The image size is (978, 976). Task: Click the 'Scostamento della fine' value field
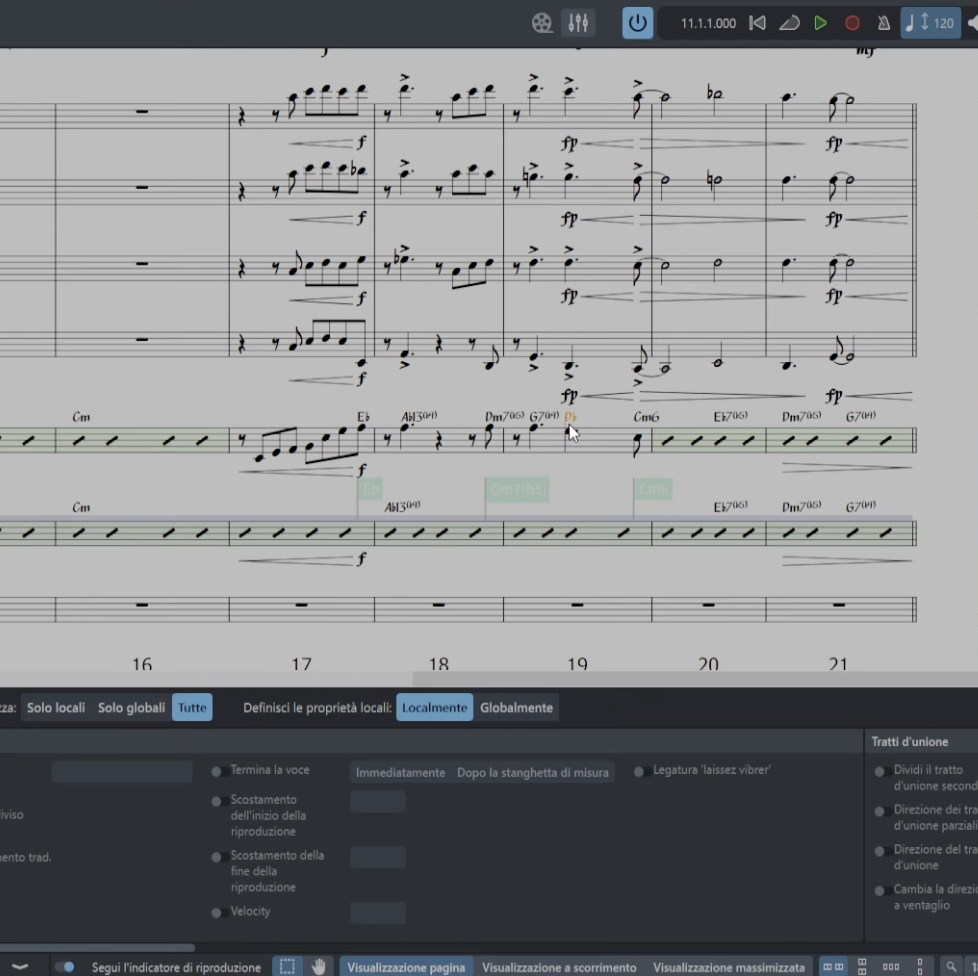378,857
